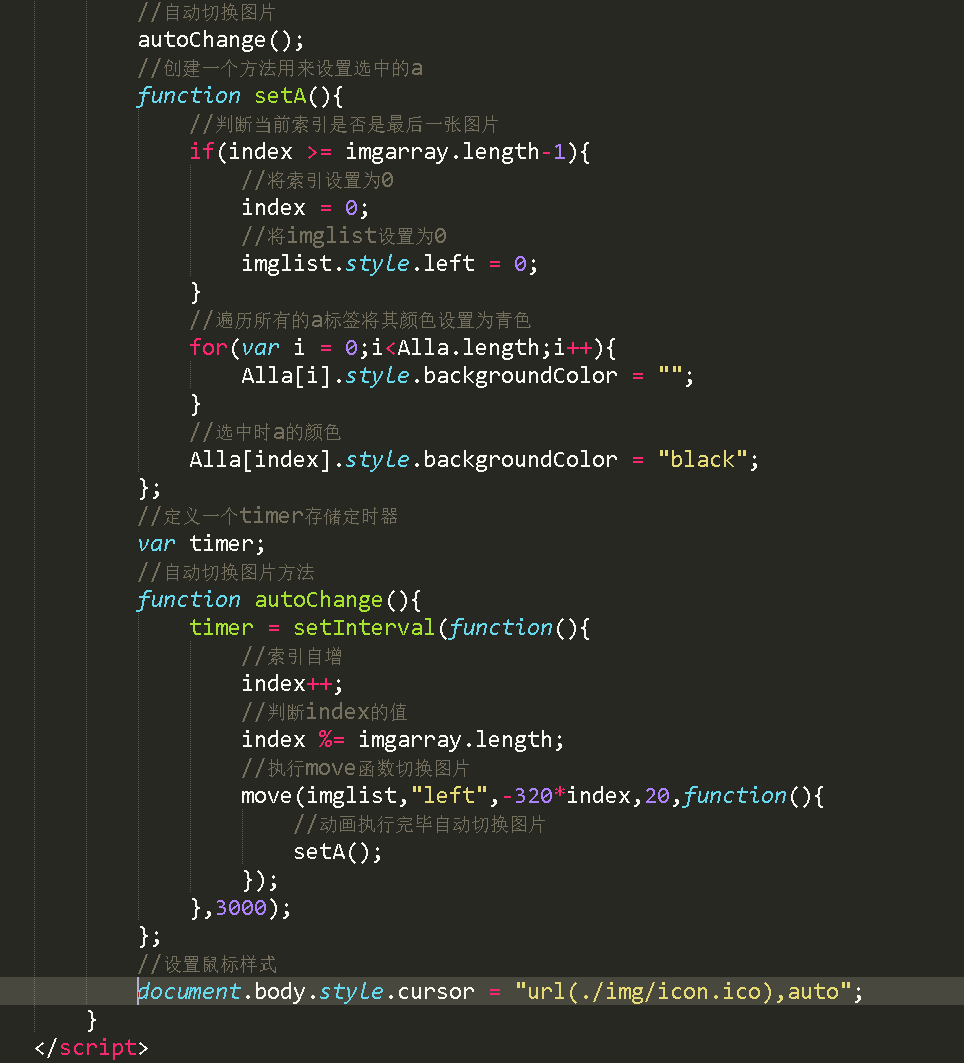Click the comment '//索引自增'

[292, 657]
